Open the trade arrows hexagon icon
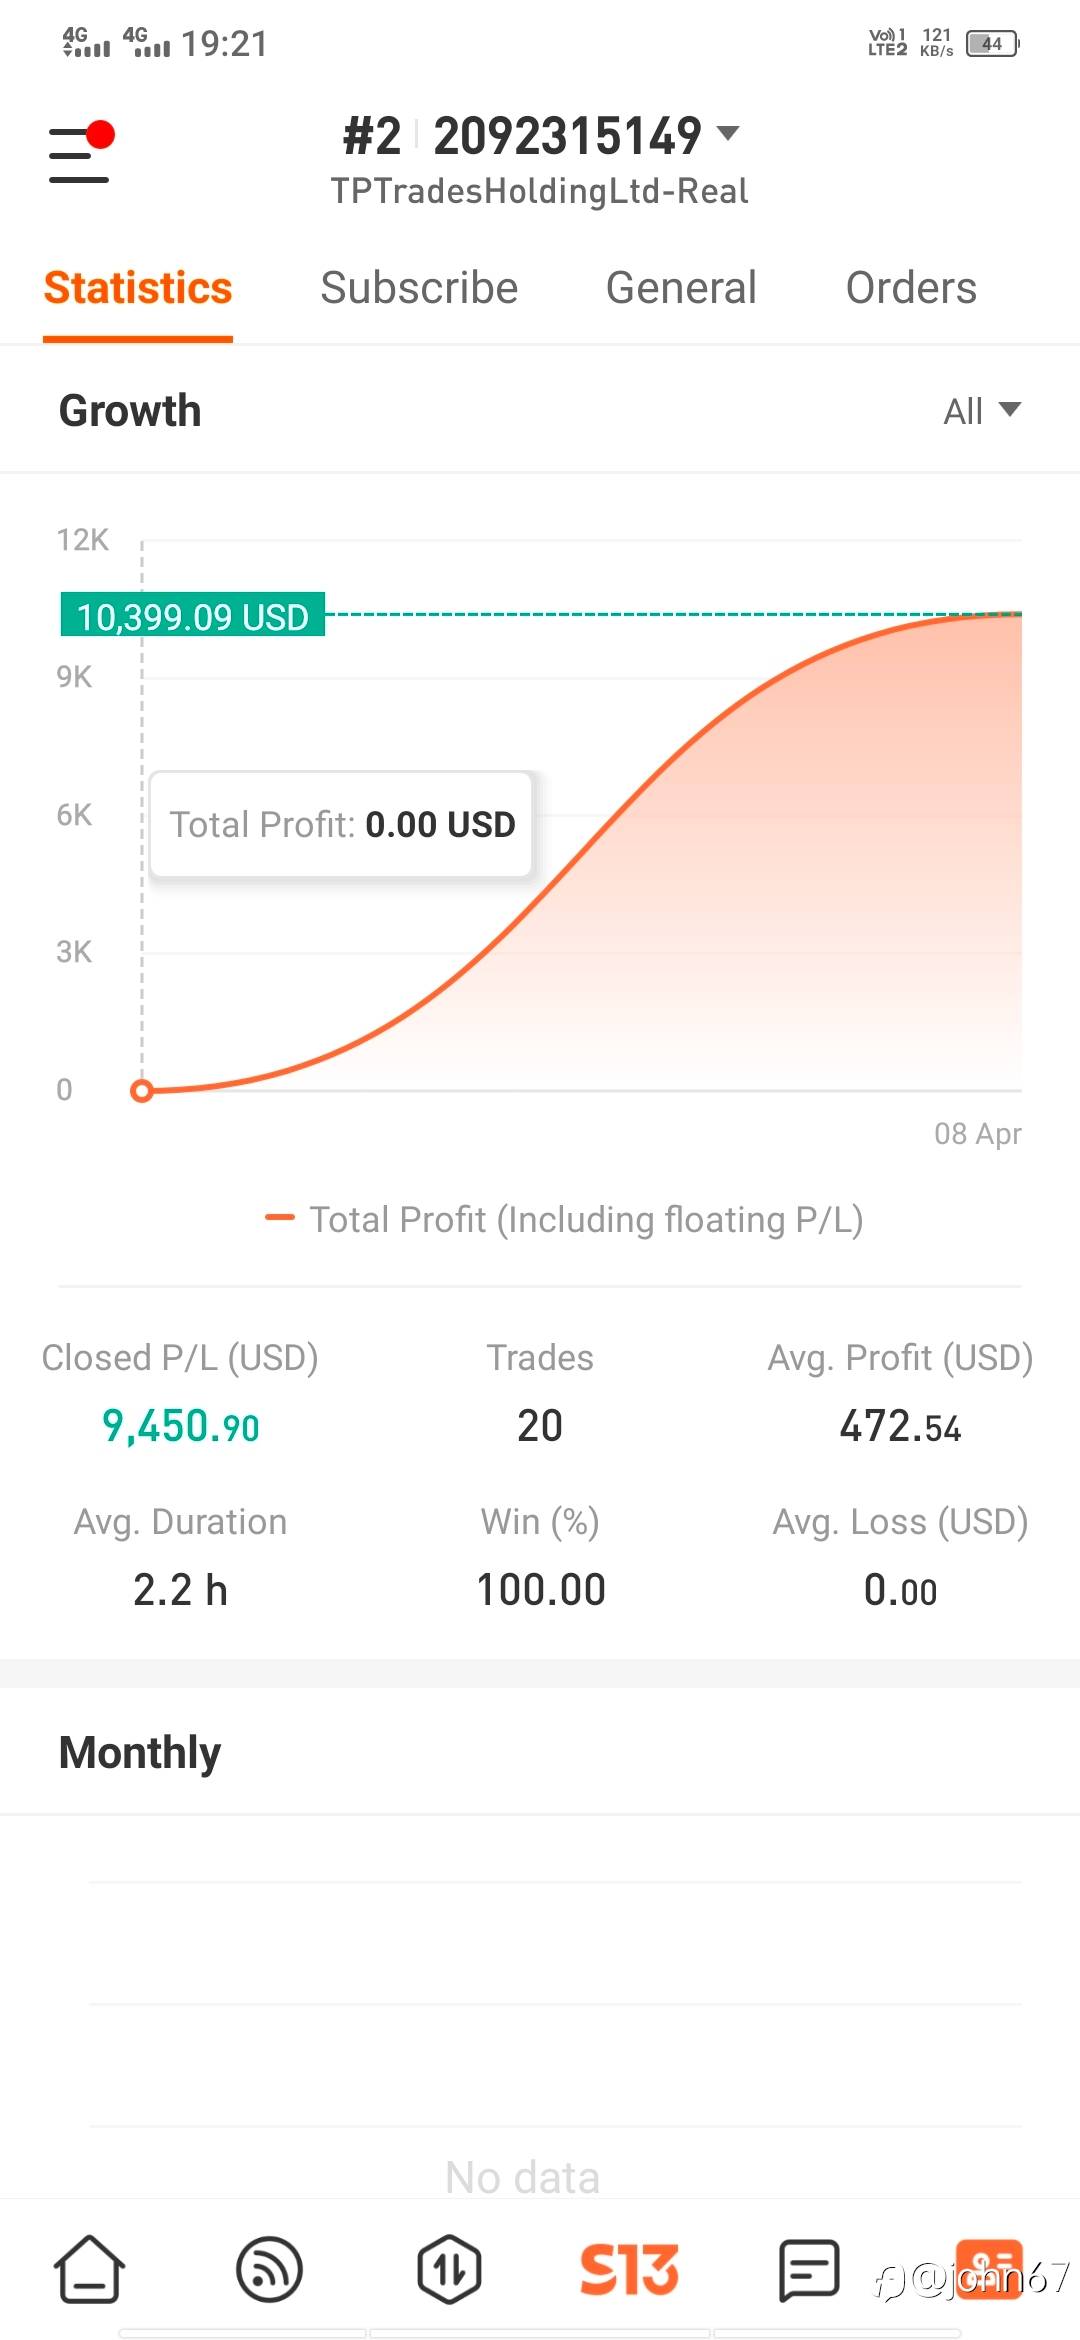This screenshot has width=1080, height=2340. pos(449,2268)
